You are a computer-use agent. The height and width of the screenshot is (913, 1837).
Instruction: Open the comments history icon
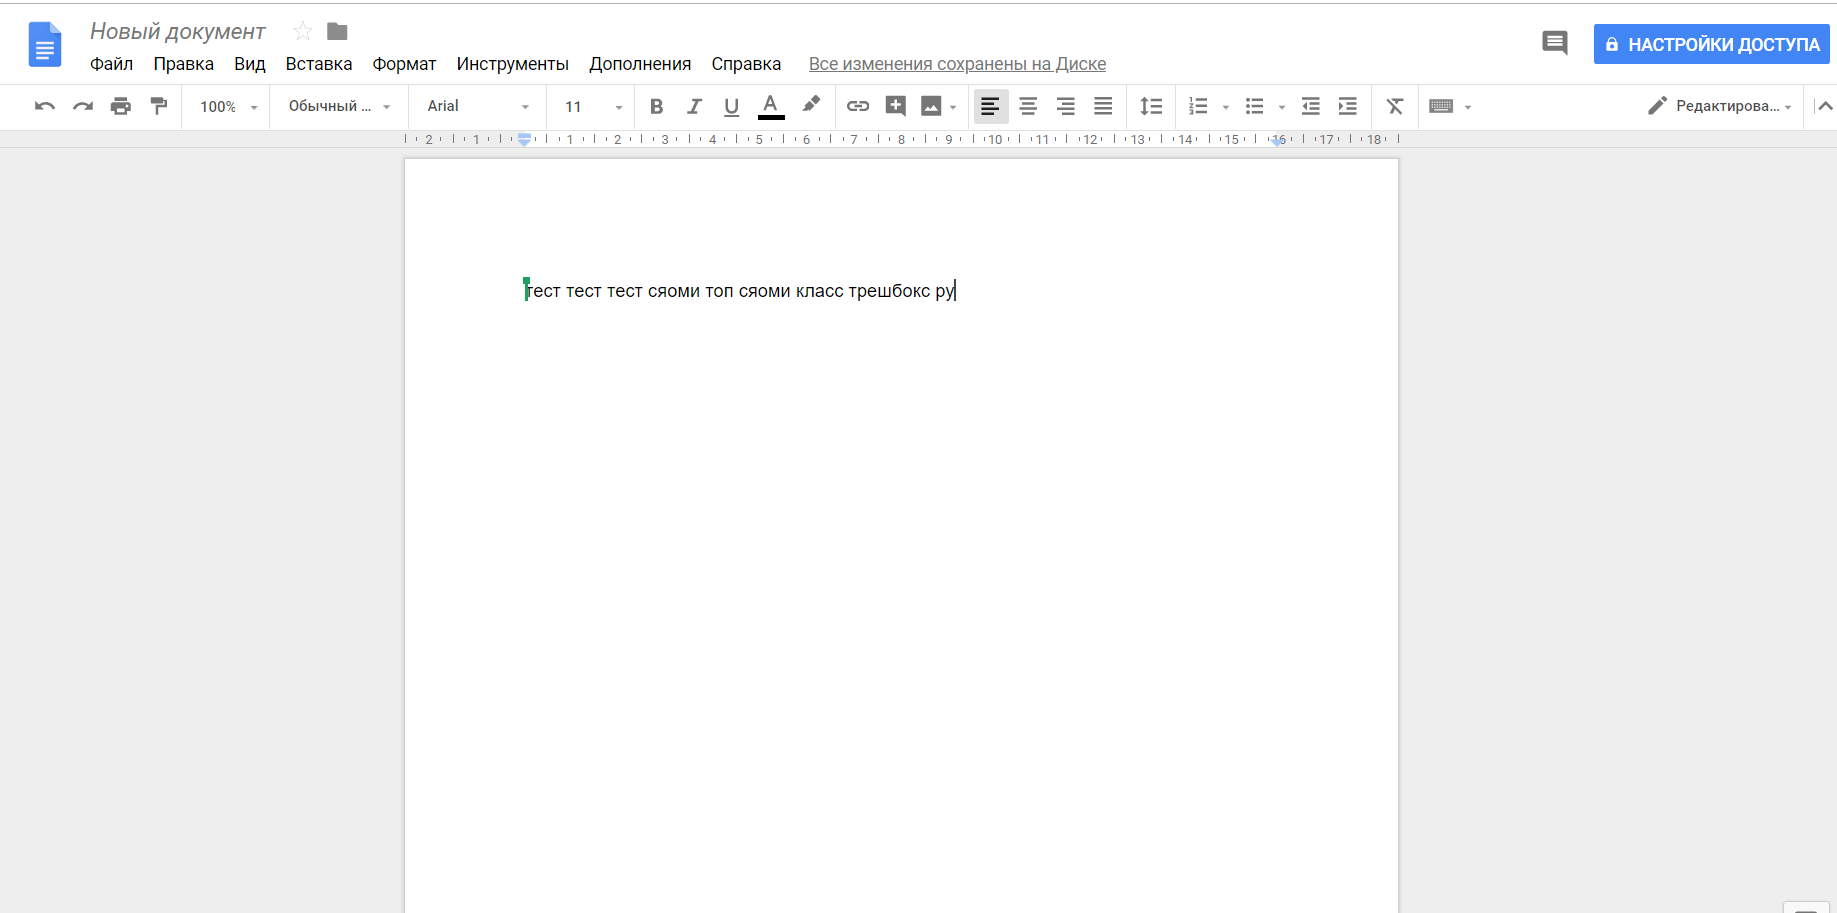pos(1554,43)
